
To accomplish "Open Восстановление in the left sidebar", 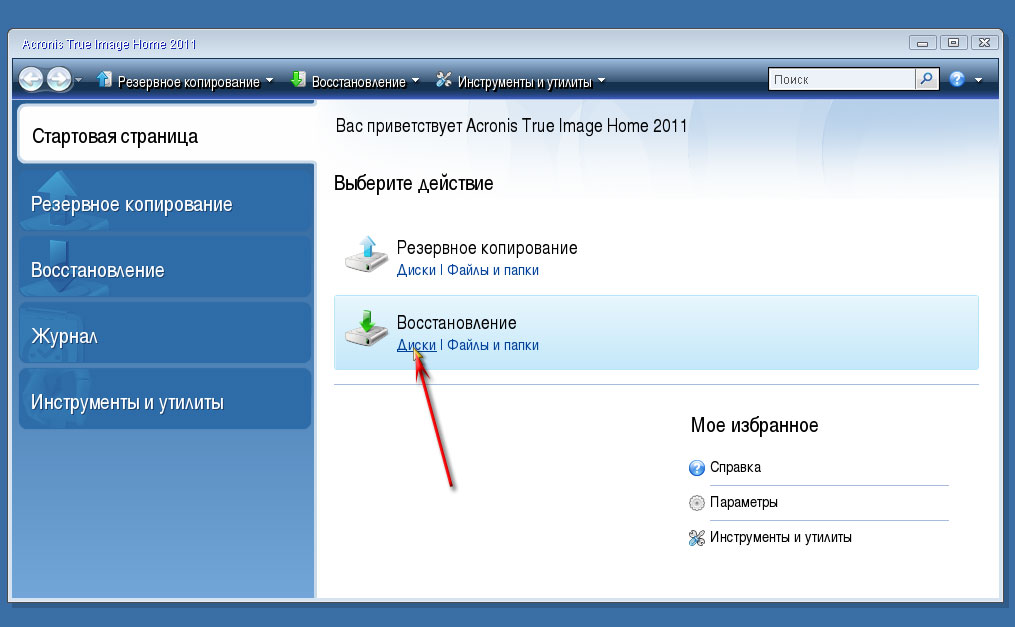I will 165,267.
